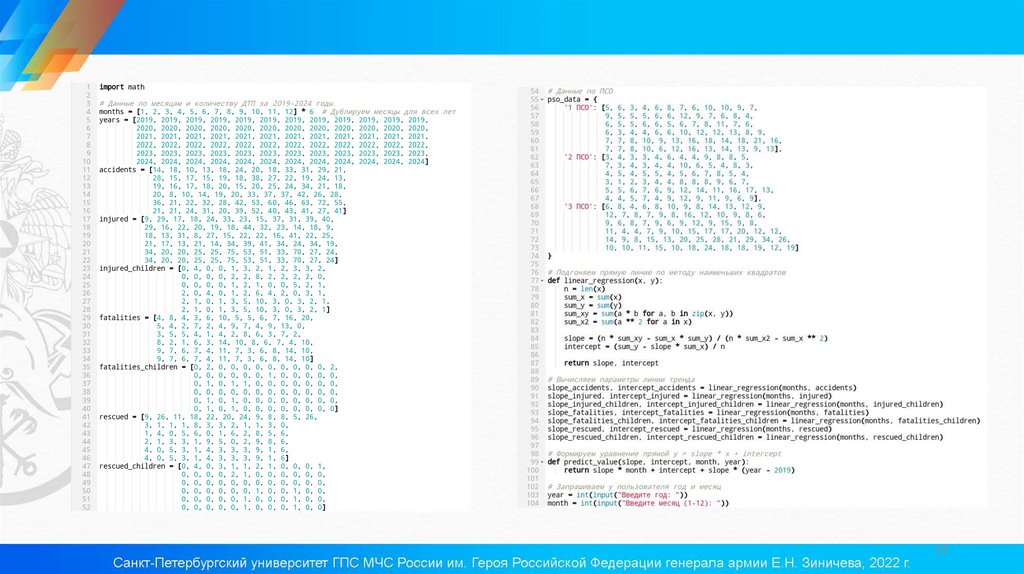The width and height of the screenshot is (1024, 574).
Task: Click the 'n = len(x)' line
Action: (584, 289)
